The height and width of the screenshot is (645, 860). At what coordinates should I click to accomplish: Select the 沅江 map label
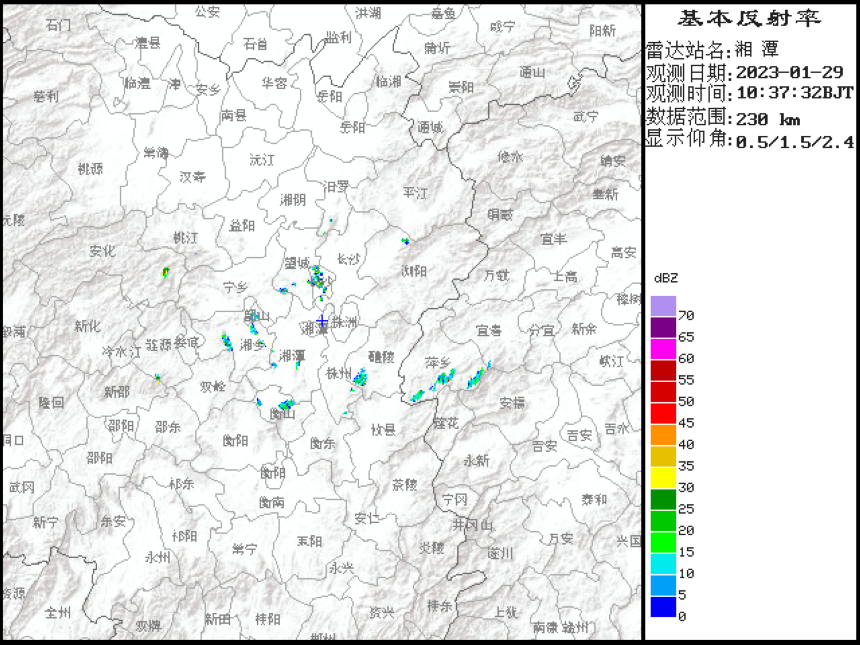click(x=262, y=160)
